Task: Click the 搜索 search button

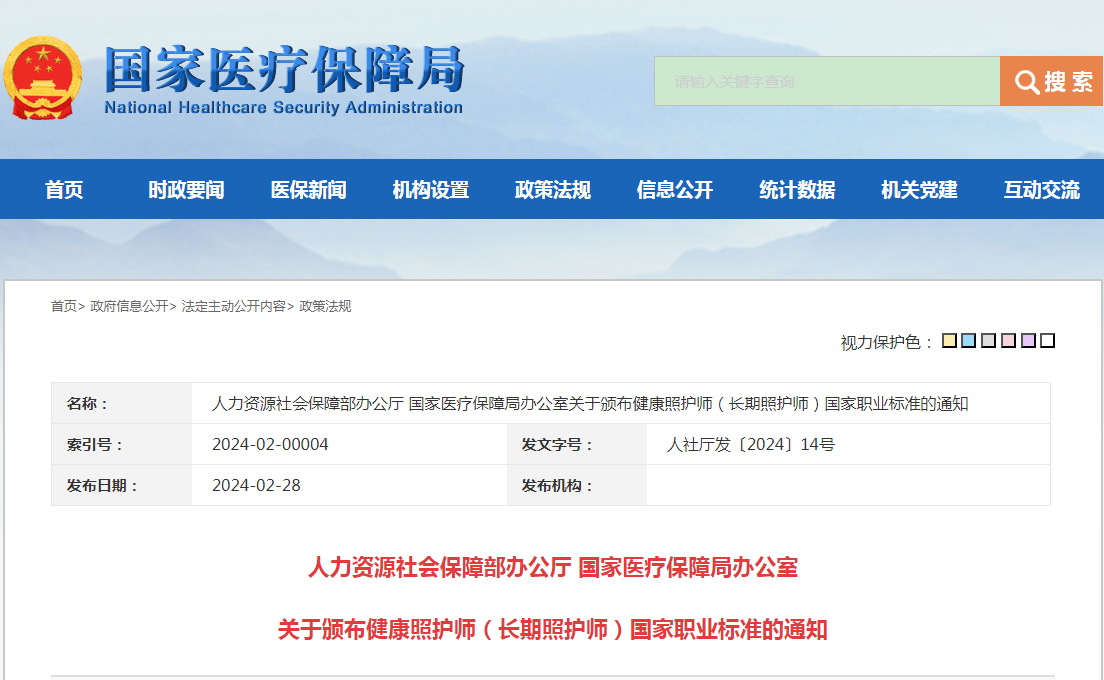Action: (1051, 82)
